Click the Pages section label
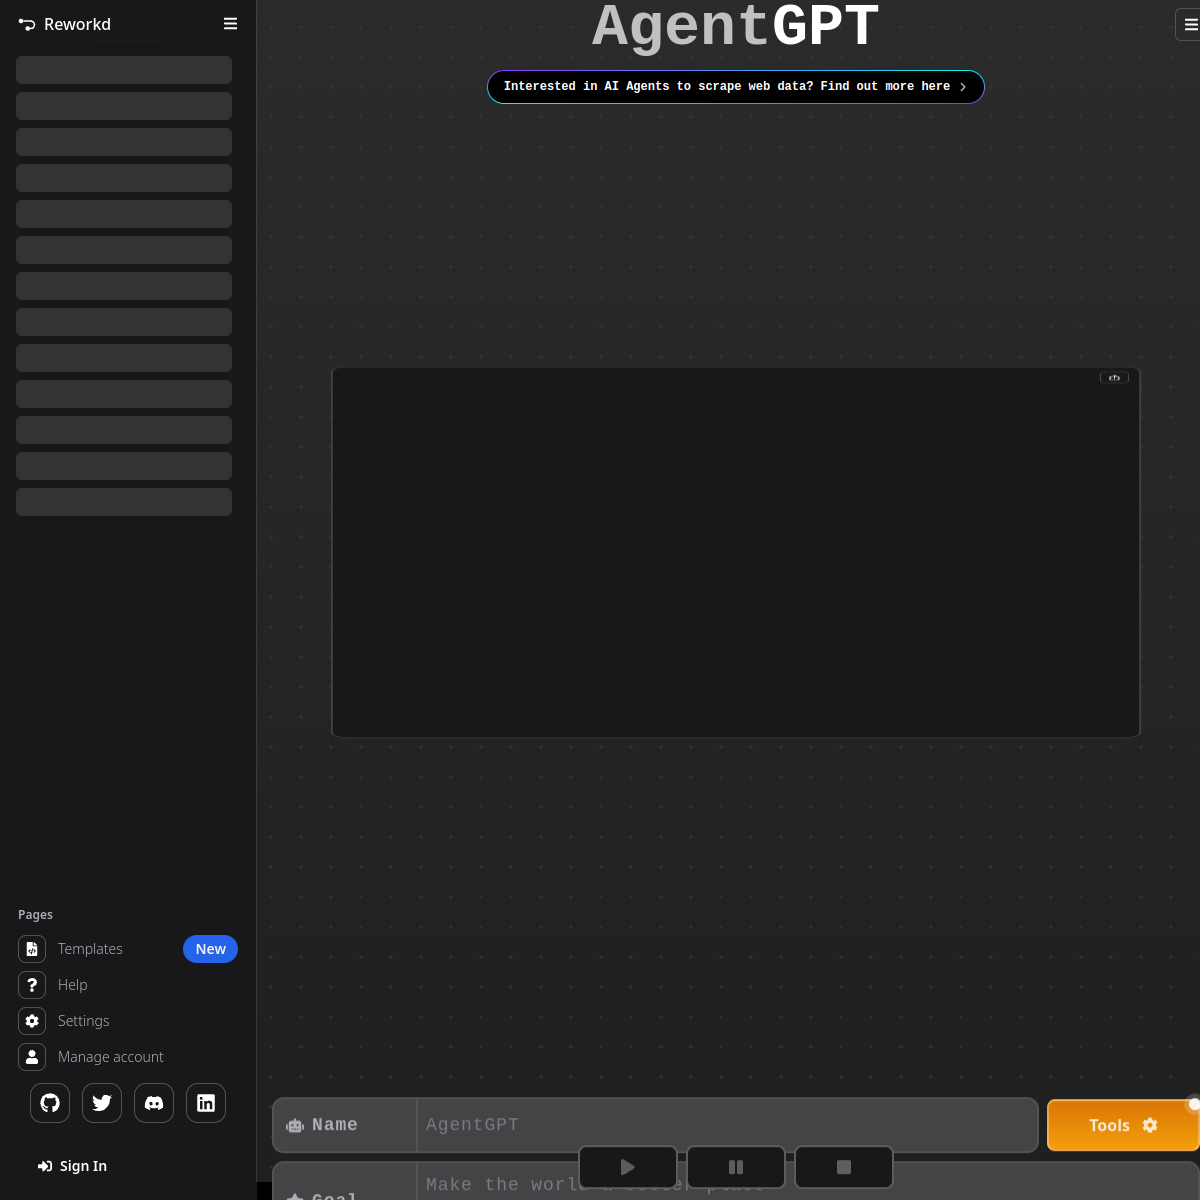 tap(35, 915)
